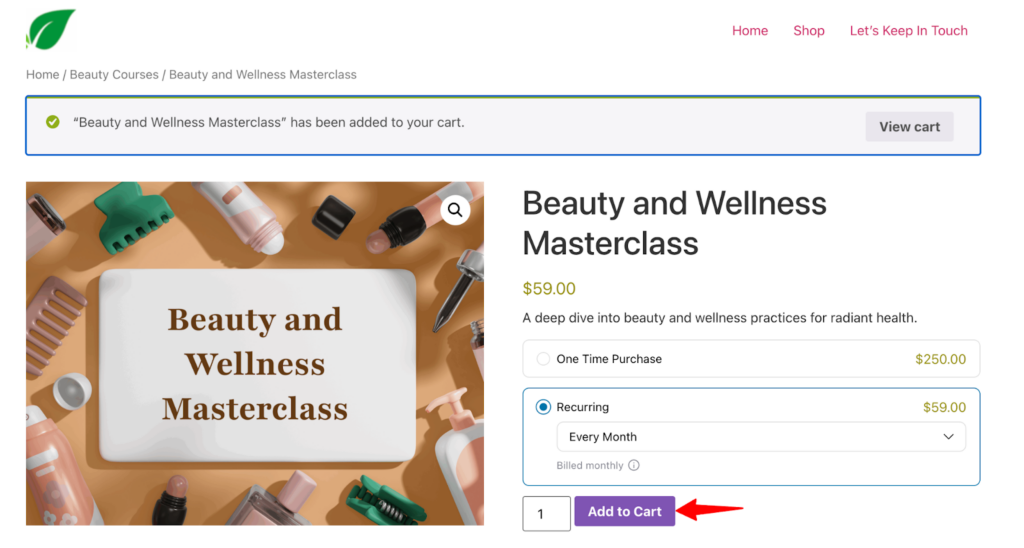The height and width of the screenshot is (548, 1024).
Task: Click the View cart button
Action: click(909, 127)
